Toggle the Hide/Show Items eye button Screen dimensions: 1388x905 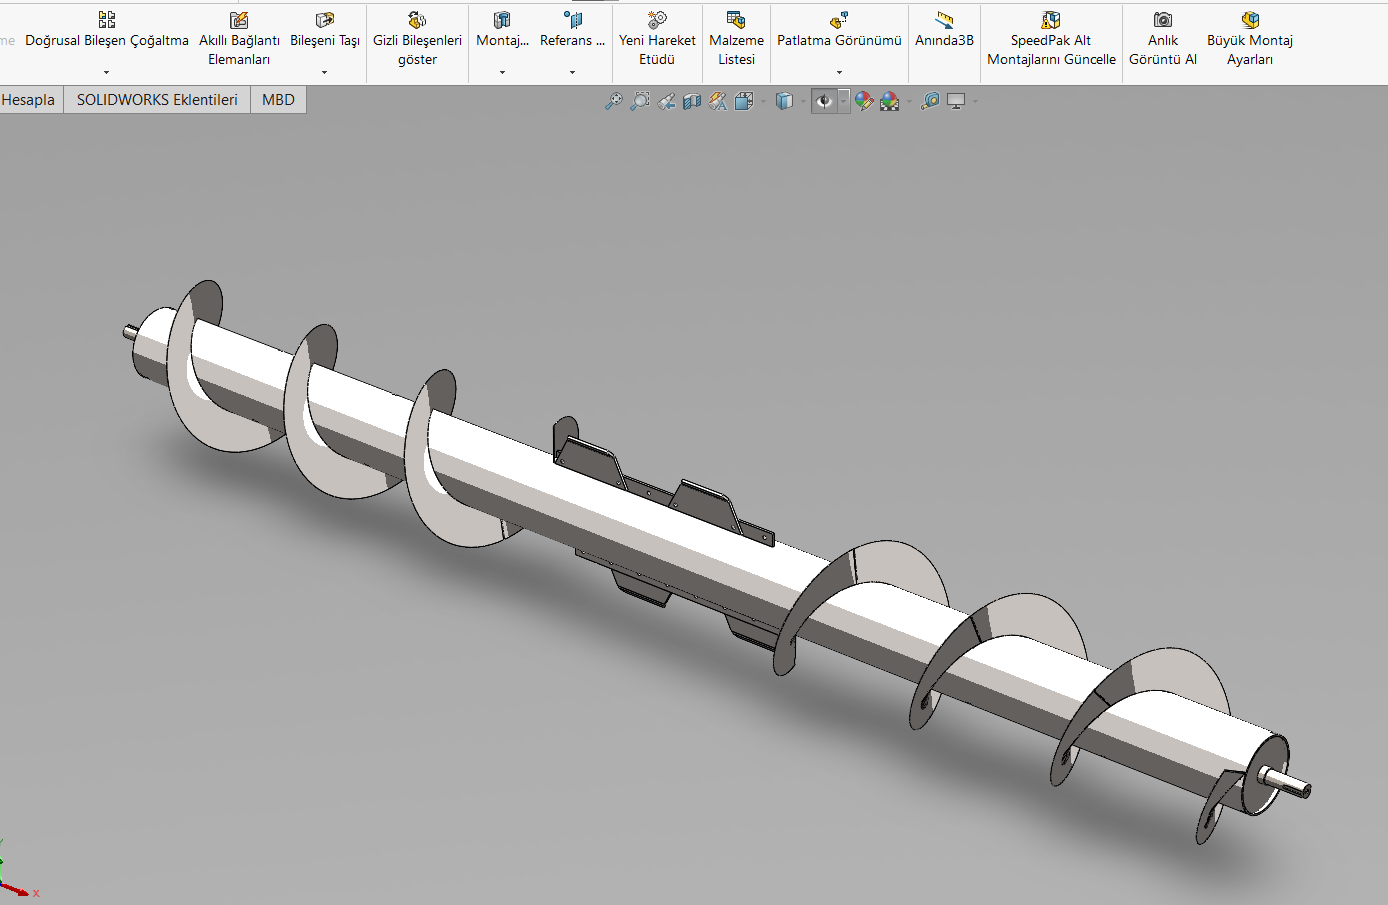(824, 101)
